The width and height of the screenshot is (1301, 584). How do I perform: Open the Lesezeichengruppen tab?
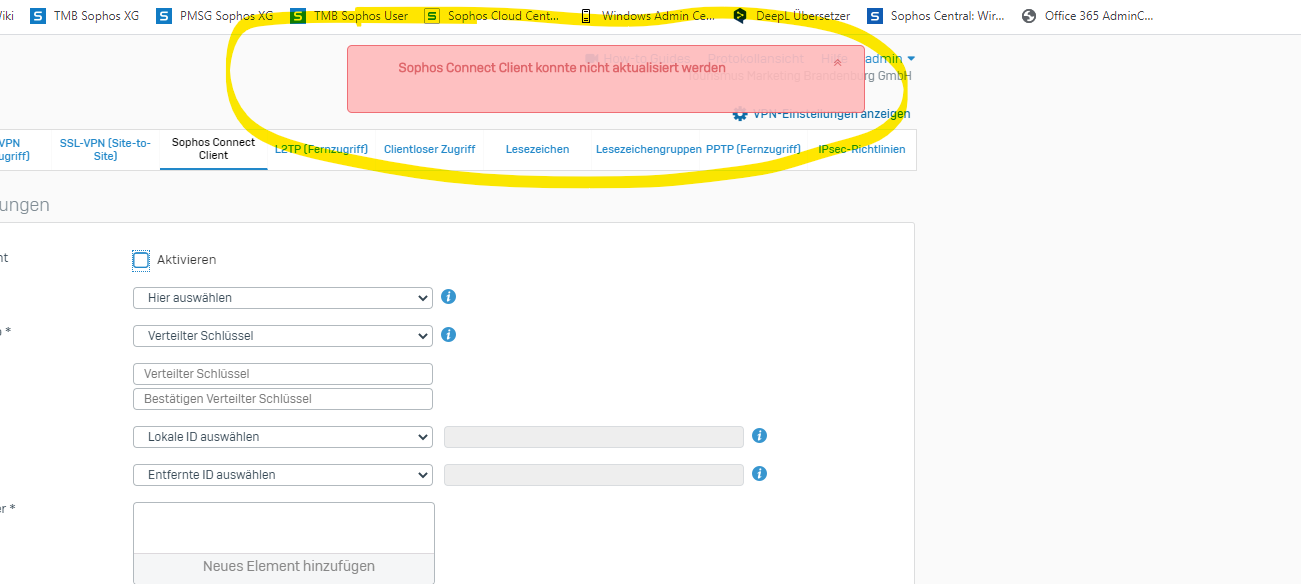click(x=648, y=149)
